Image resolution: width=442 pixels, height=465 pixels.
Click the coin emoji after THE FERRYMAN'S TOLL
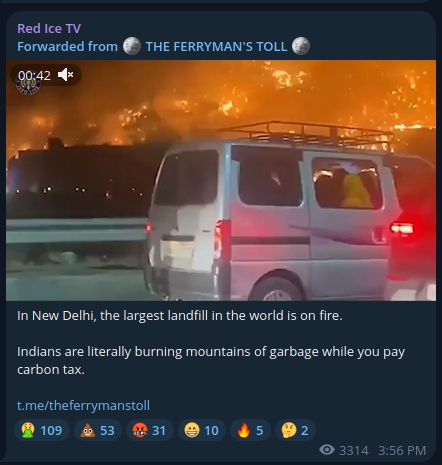coord(301,46)
